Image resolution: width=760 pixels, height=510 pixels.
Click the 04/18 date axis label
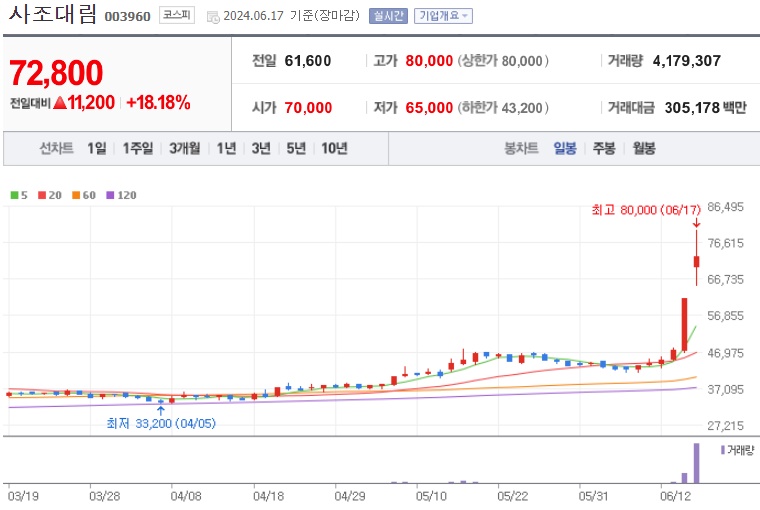(x=269, y=496)
